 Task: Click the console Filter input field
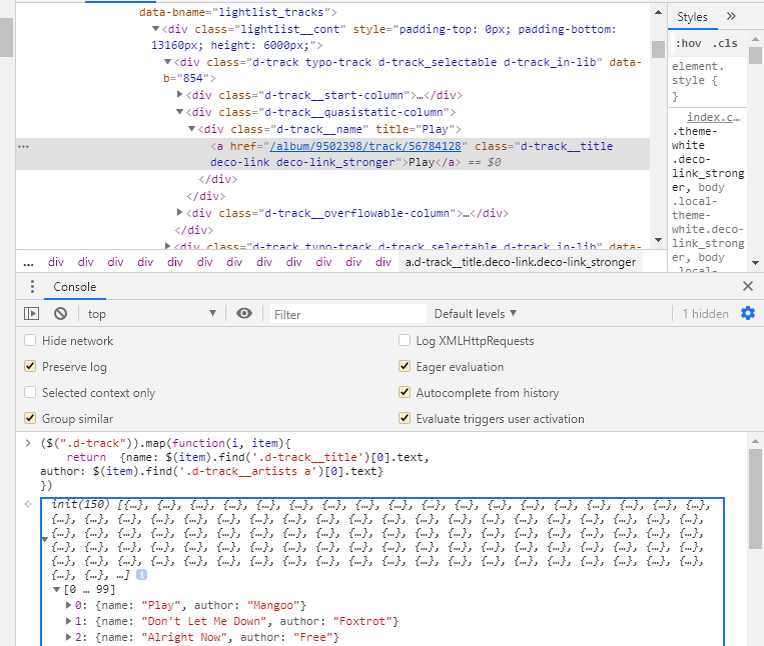point(348,314)
